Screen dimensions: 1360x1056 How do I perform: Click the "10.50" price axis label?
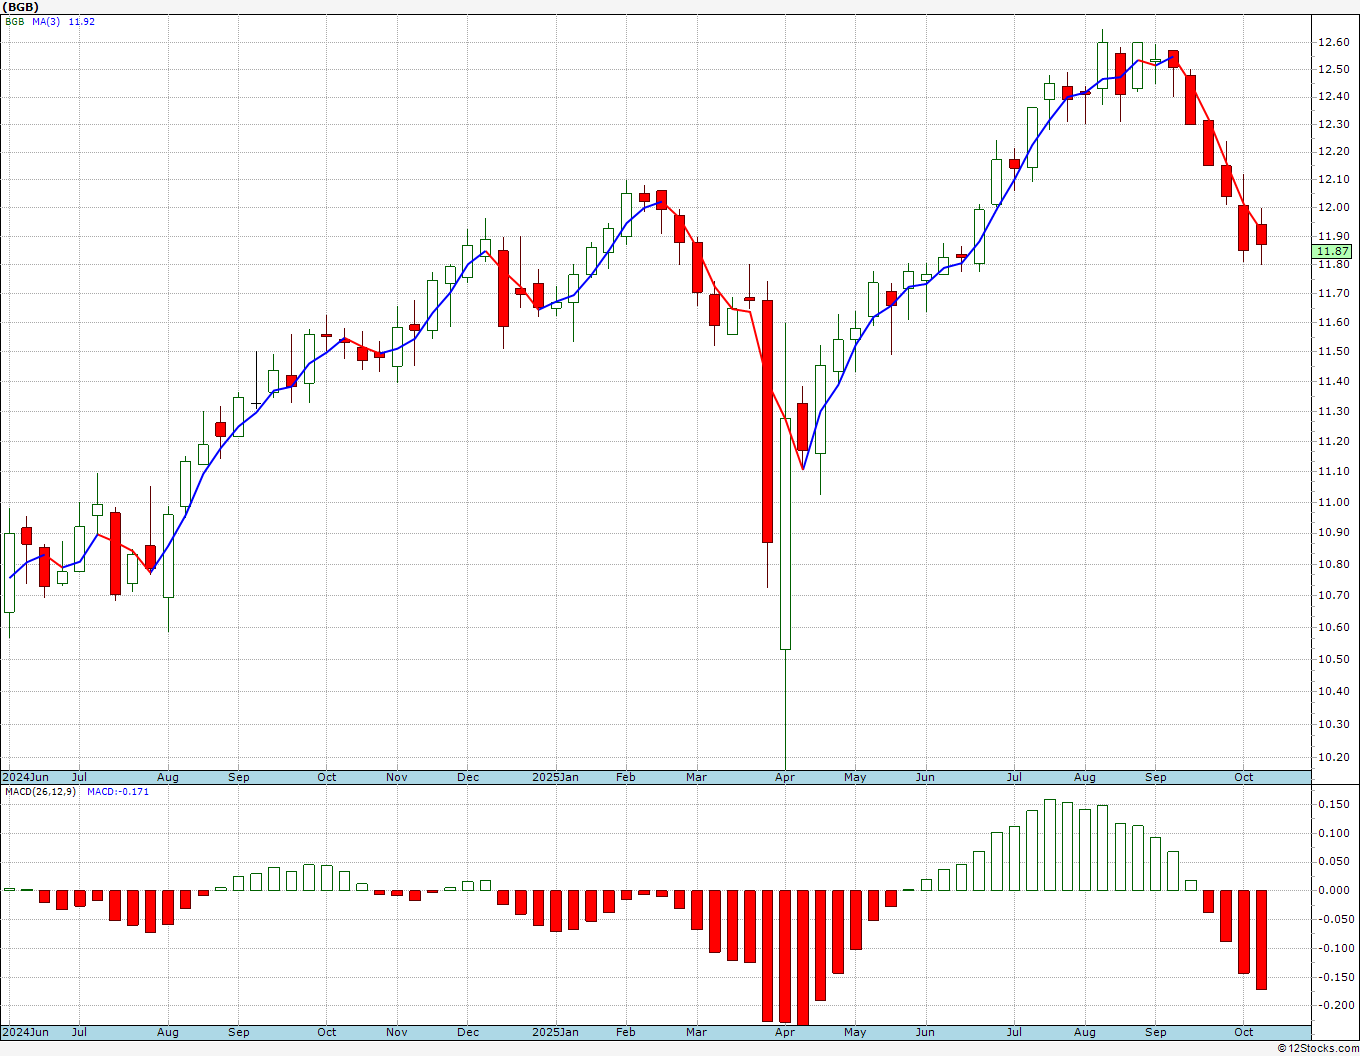tap(1334, 659)
